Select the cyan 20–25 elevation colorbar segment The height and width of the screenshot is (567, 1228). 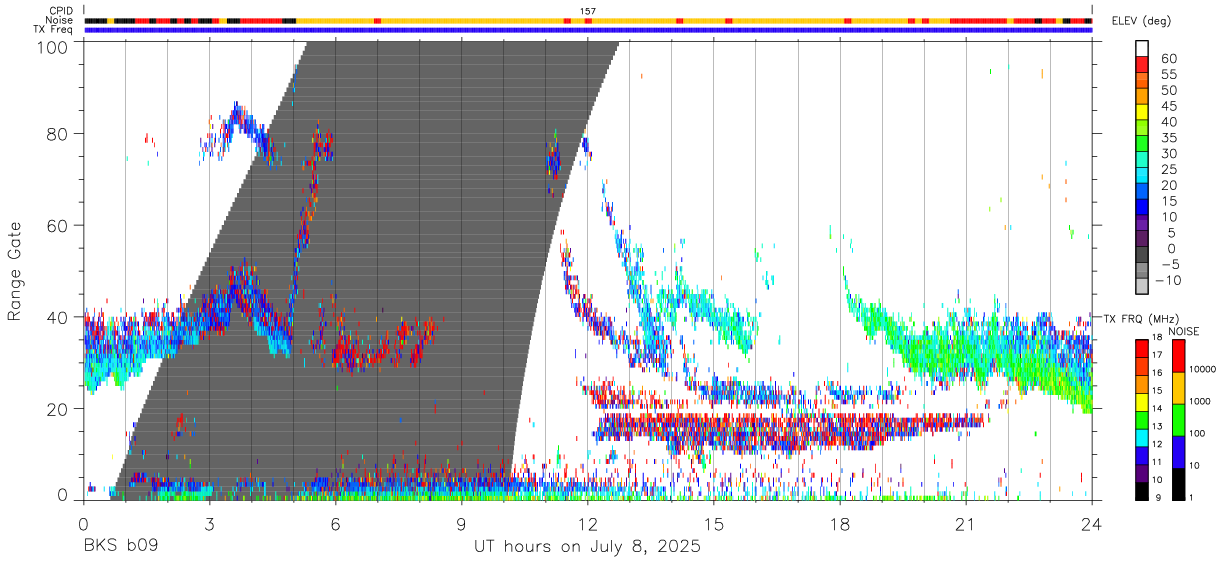pos(1142,174)
